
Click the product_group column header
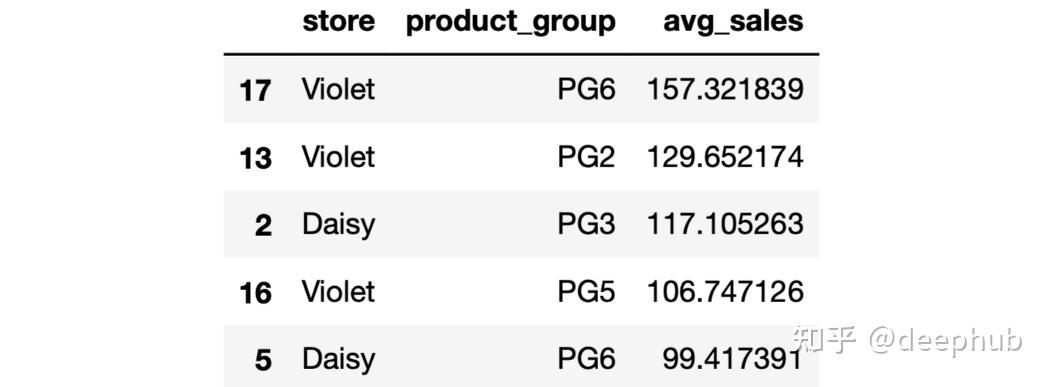[x=510, y=23]
